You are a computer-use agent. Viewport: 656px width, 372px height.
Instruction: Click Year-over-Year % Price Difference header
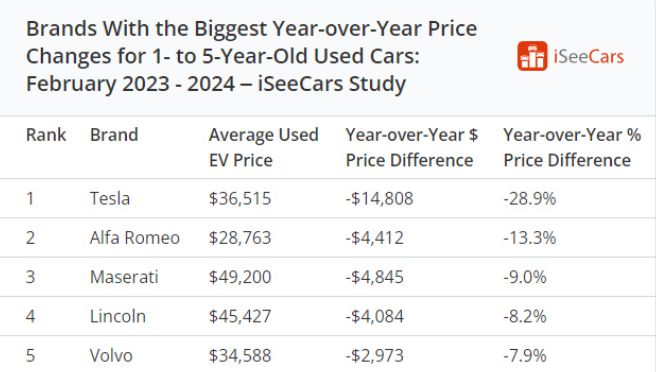click(x=572, y=147)
